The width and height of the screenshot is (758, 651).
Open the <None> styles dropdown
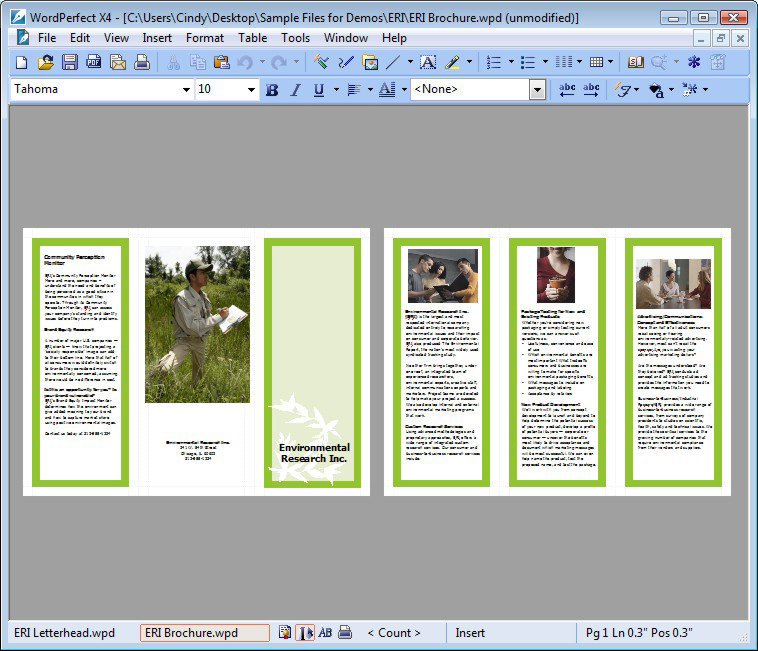tap(537, 90)
